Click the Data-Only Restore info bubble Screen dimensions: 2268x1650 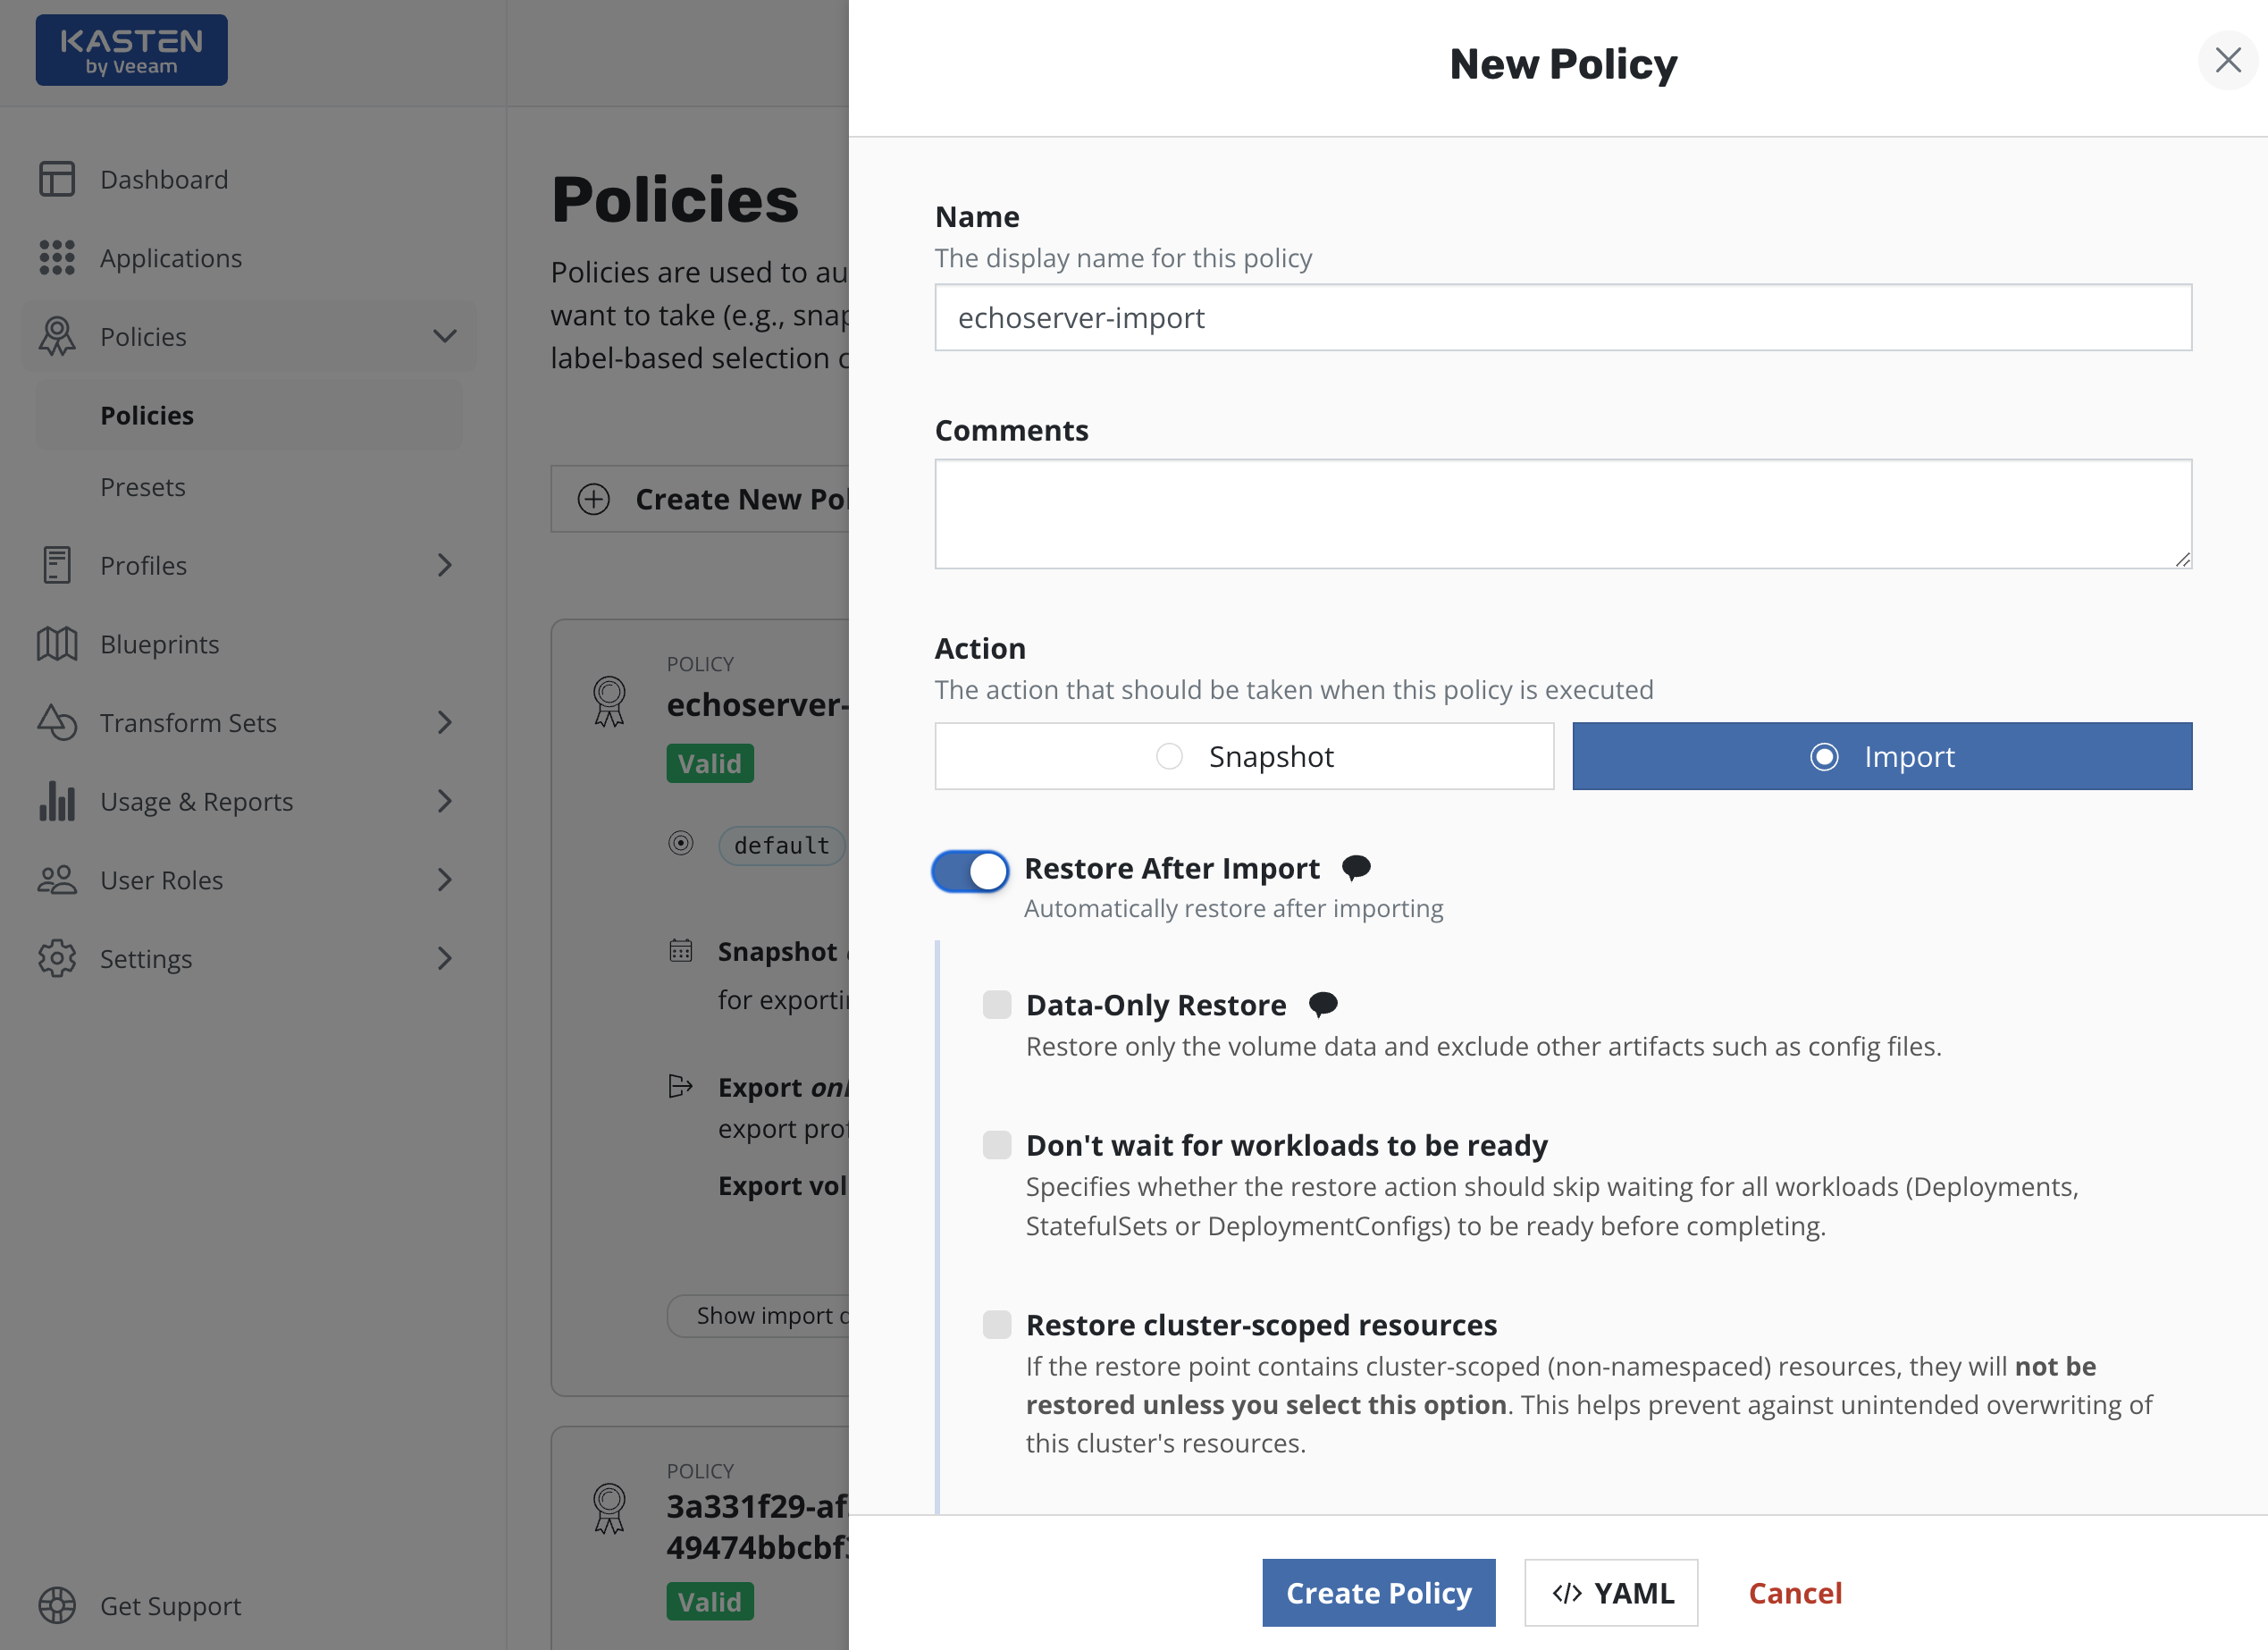coord(1322,1004)
